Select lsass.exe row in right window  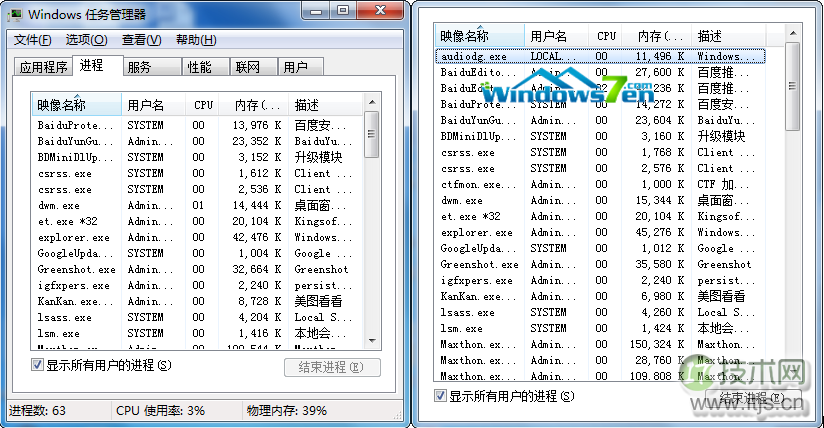[600, 313]
